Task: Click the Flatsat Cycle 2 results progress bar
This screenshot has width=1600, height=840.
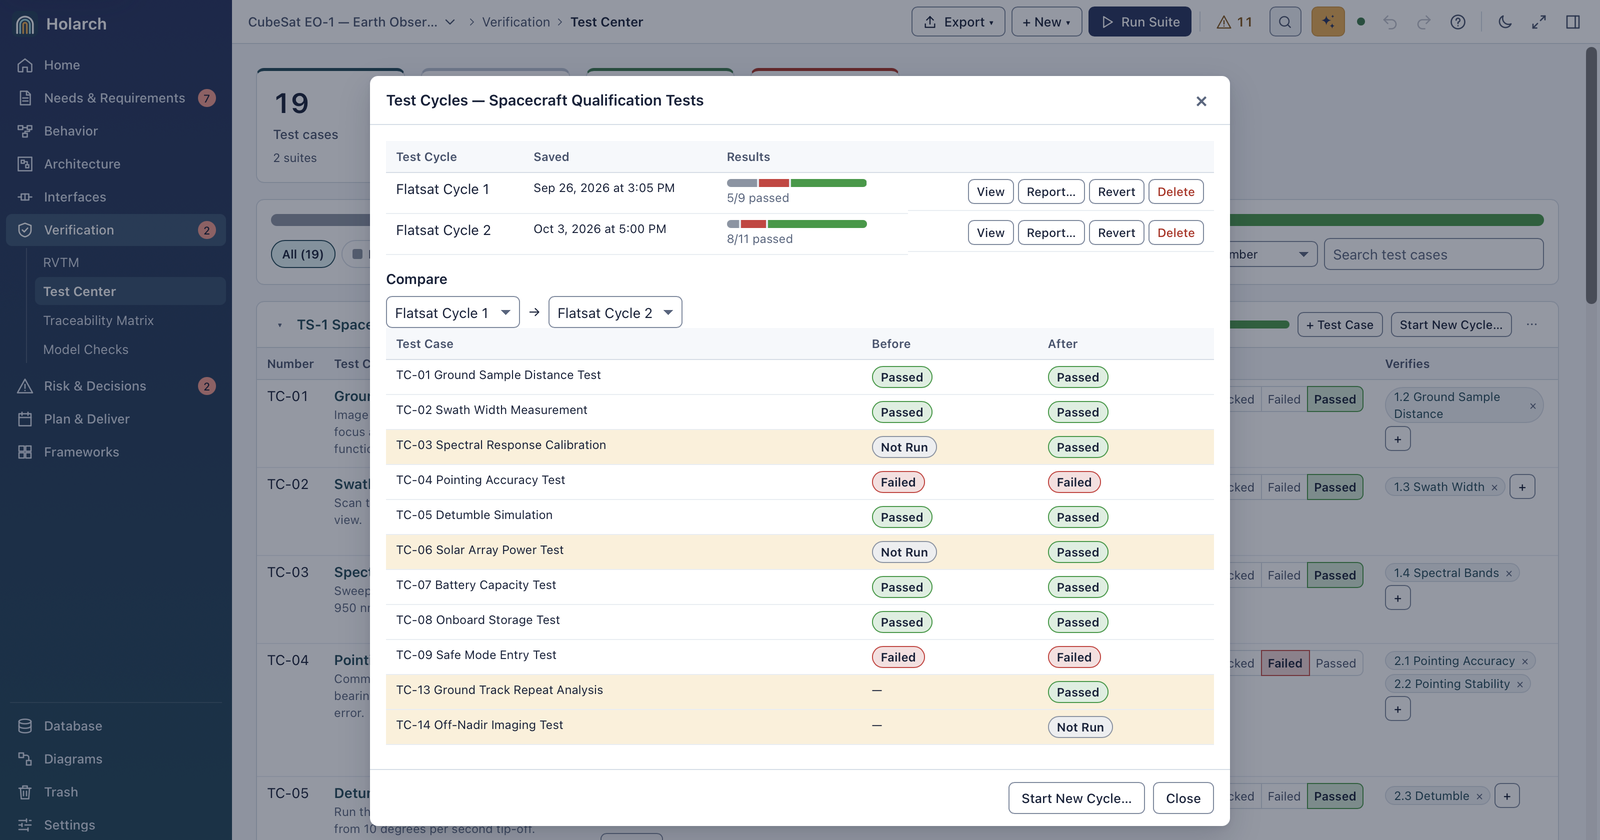Action: pos(797,224)
